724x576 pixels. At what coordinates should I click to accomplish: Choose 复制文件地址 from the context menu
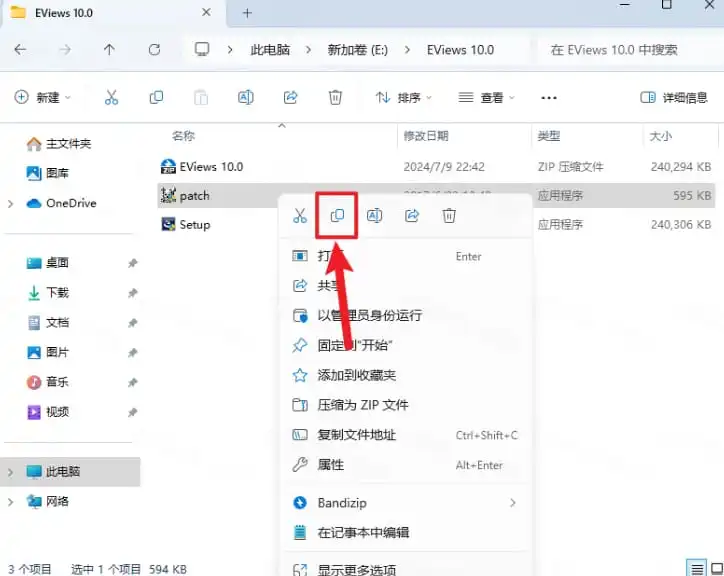(406, 435)
